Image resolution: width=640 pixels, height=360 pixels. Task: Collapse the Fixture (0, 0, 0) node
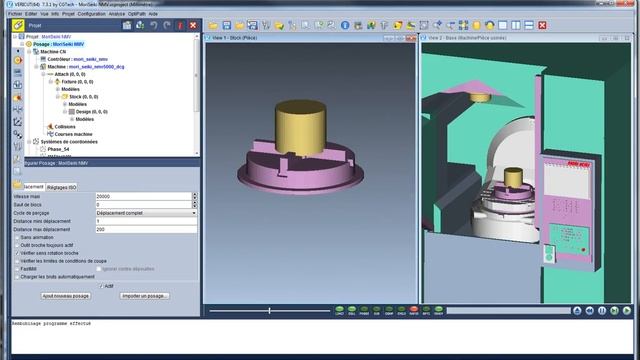pyautogui.click(x=51, y=82)
